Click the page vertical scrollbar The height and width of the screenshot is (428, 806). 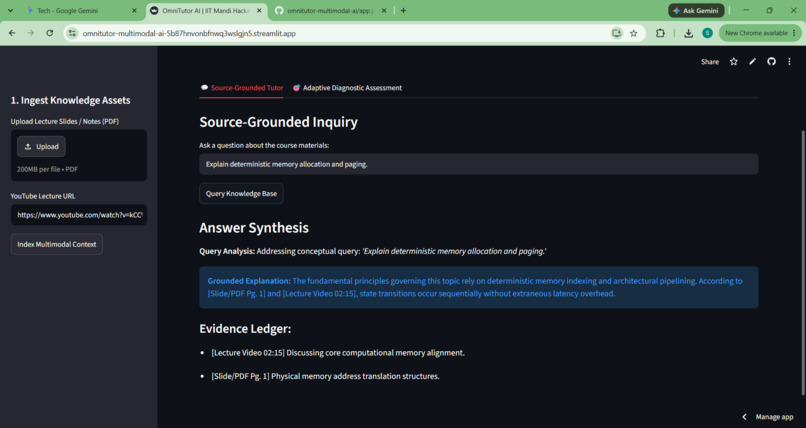(x=803, y=262)
